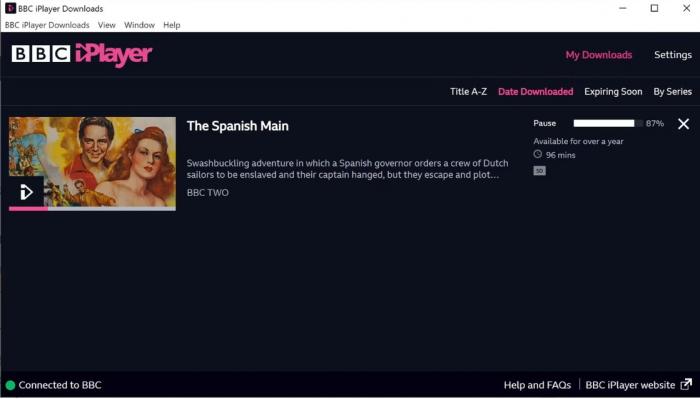Open the BBC iPlayer website link

tap(630, 385)
